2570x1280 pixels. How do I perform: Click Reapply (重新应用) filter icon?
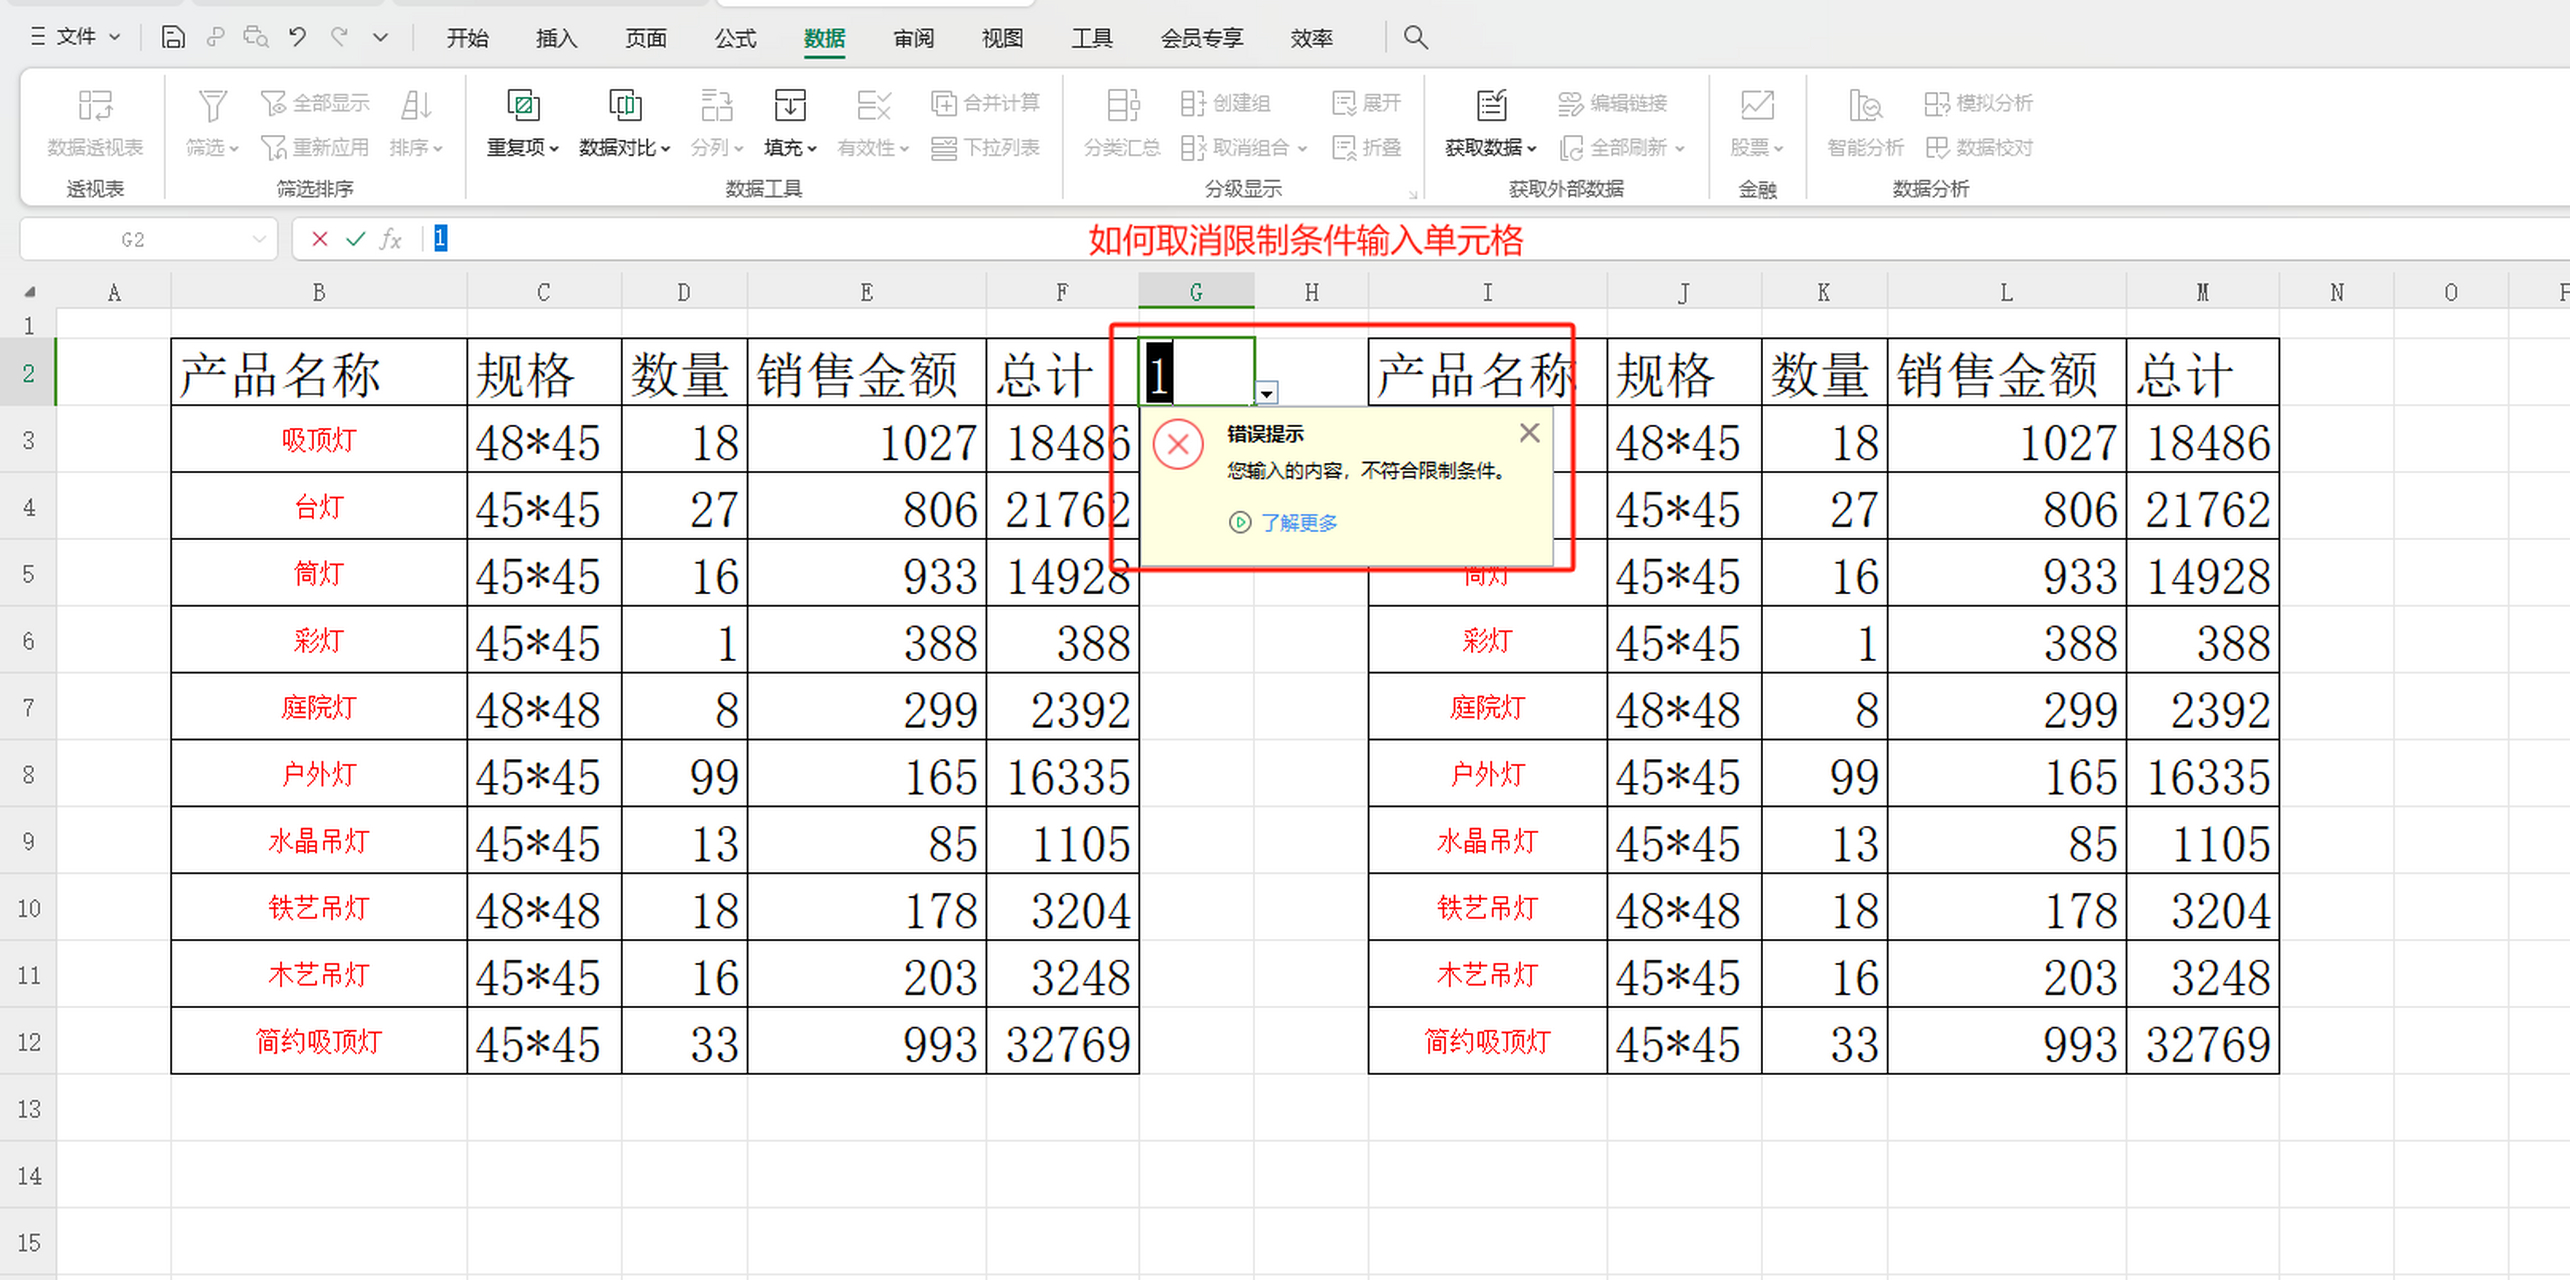(x=315, y=148)
